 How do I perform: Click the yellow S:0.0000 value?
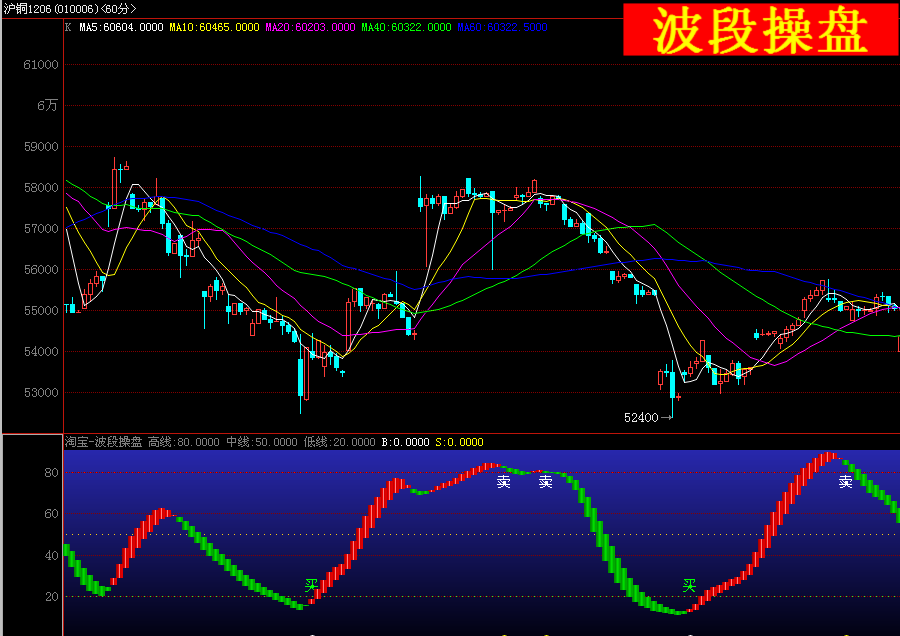[459, 442]
